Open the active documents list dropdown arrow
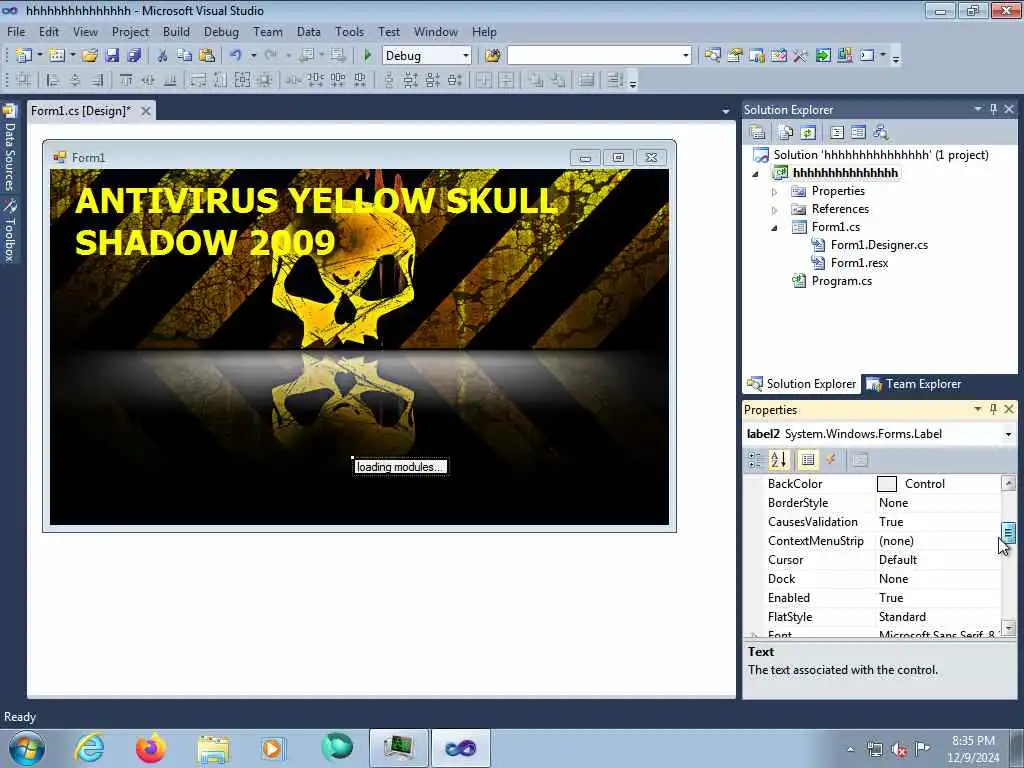The width and height of the screenshot is (1024, 768). point(726,112)
